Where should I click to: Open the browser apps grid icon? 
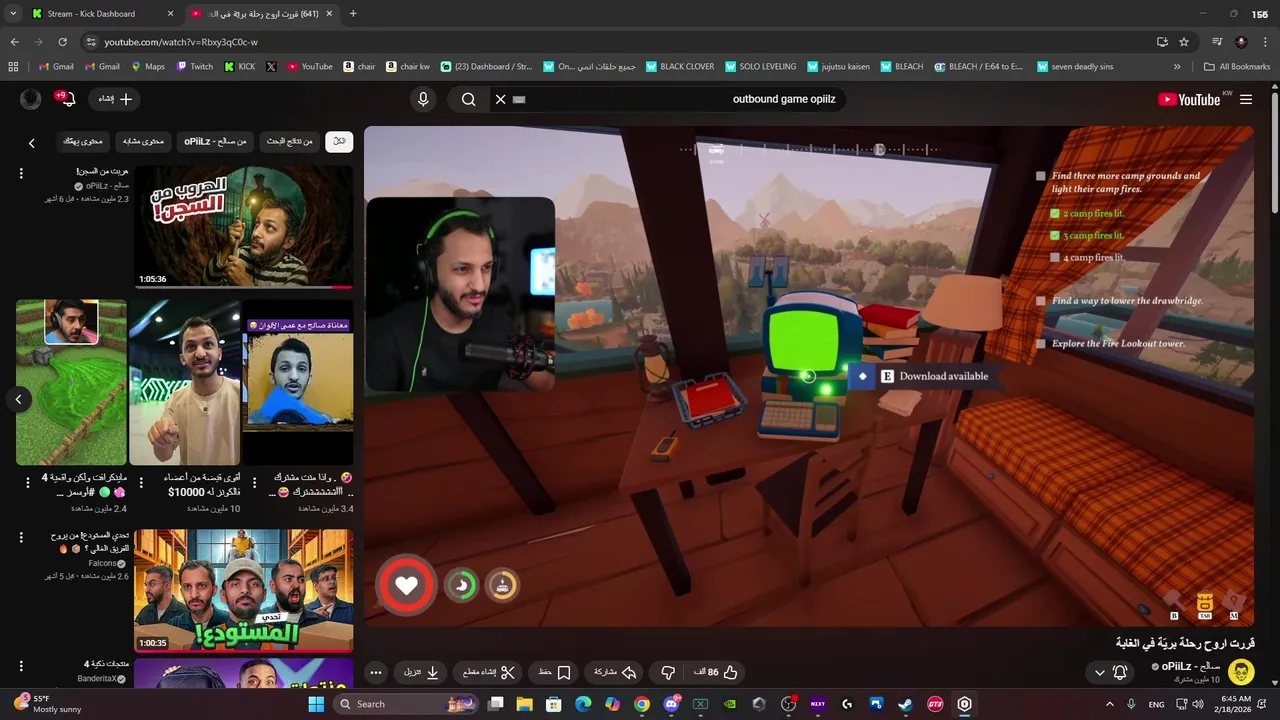pyautogui.click(x=13, y=67)
